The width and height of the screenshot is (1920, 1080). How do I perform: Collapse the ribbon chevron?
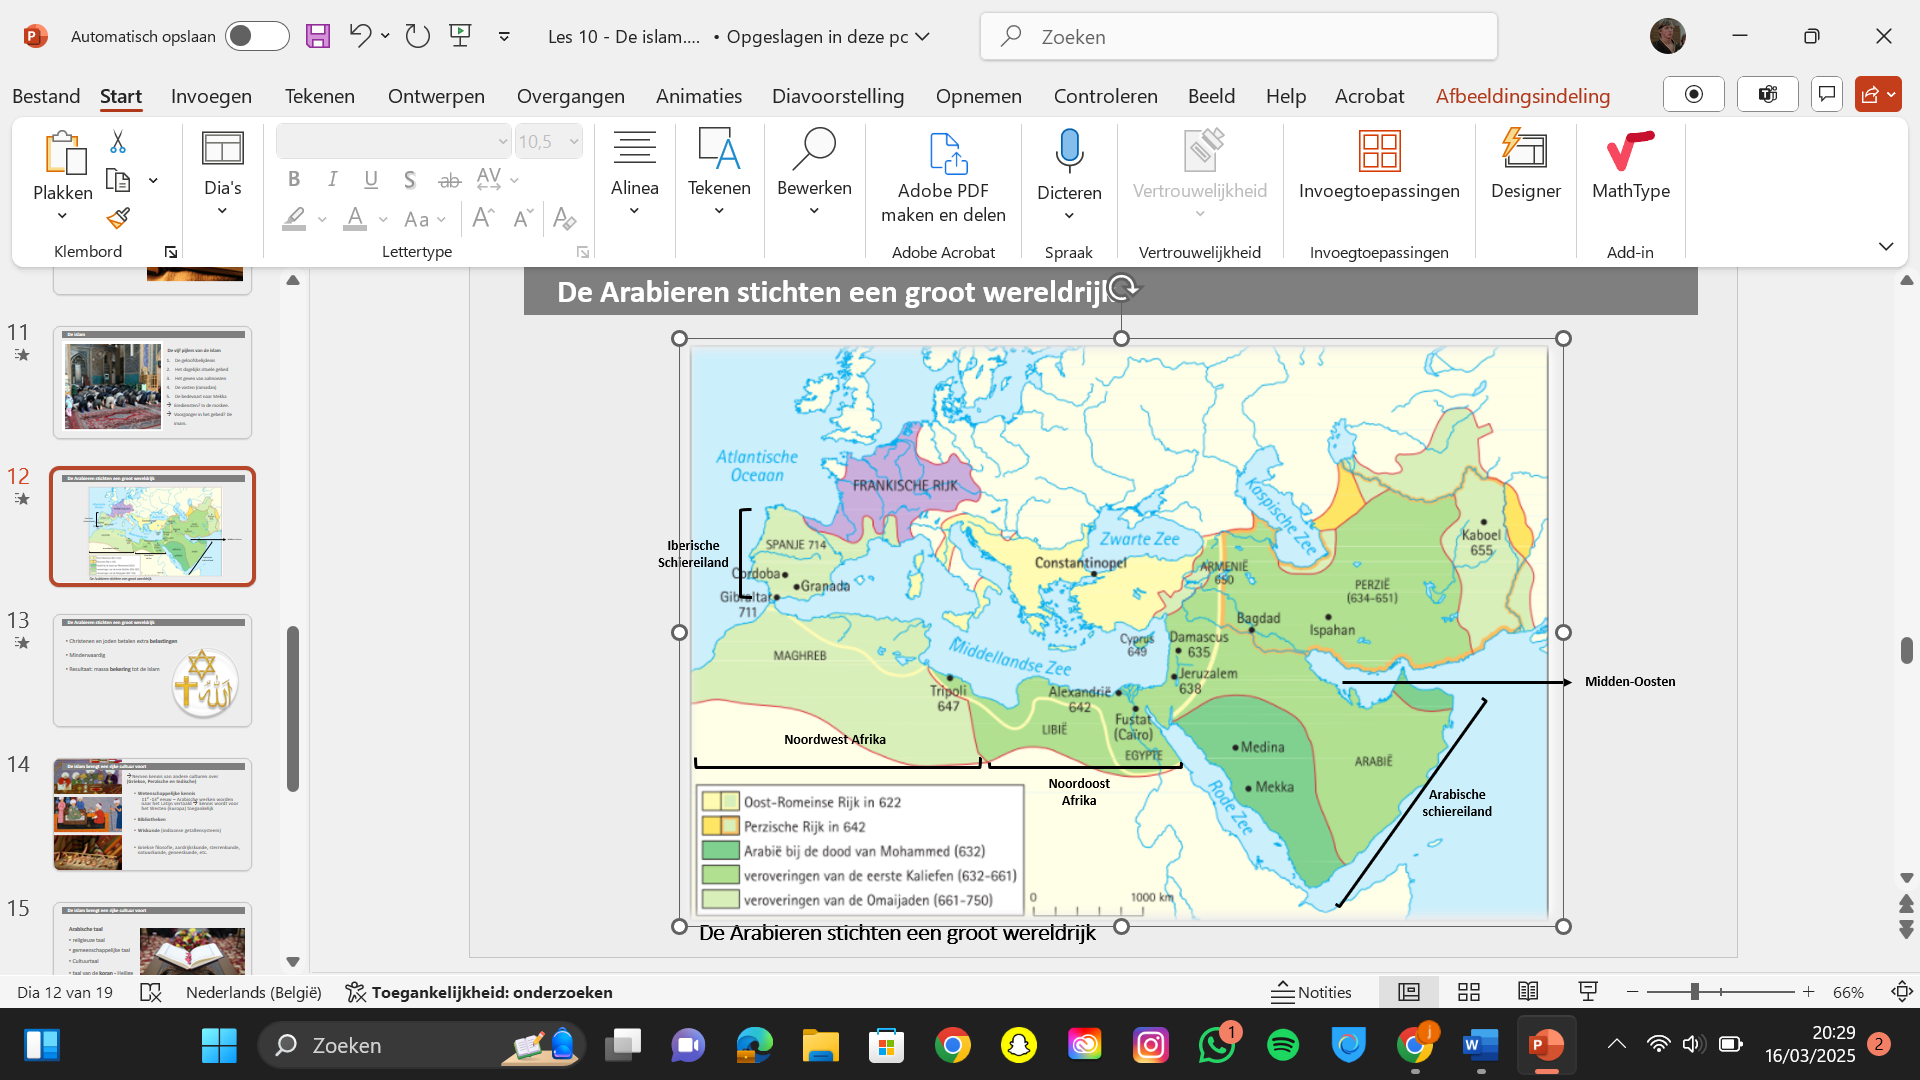pos(1886,247)
